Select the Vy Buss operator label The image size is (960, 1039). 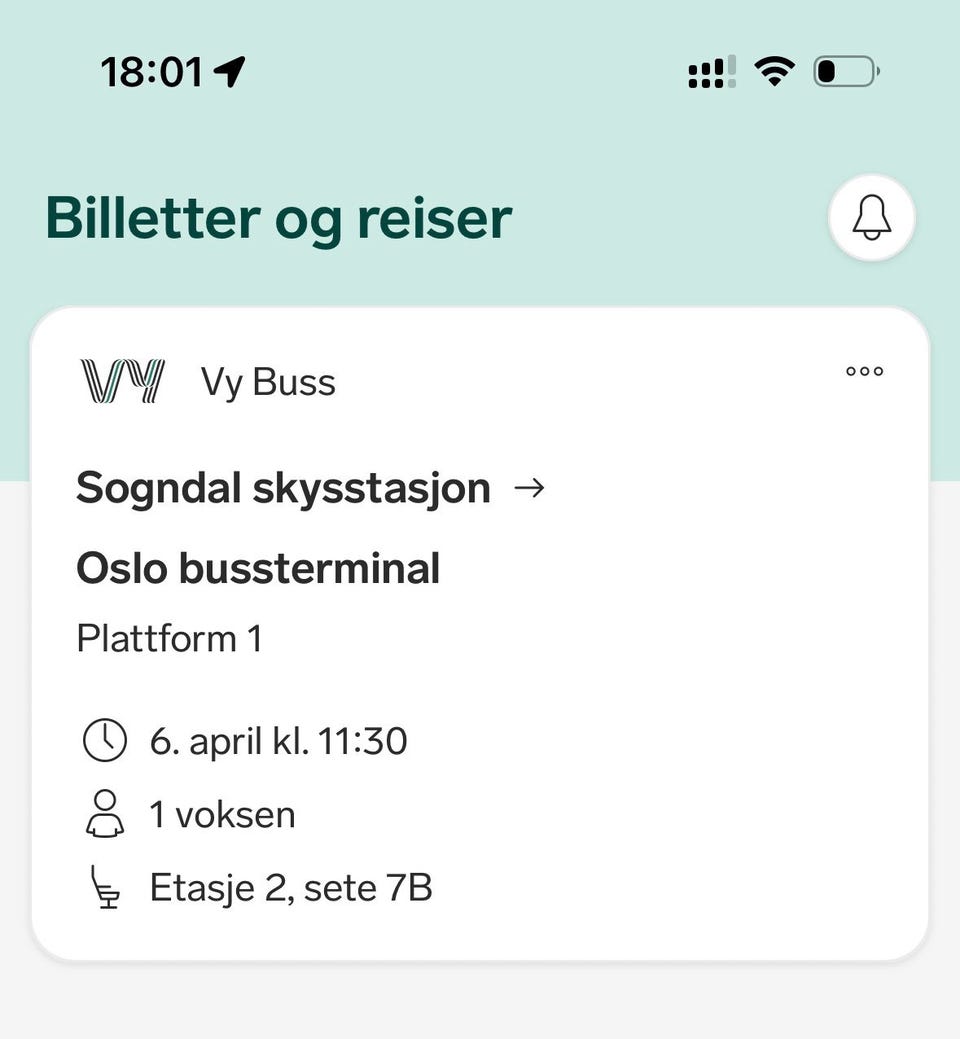point(268,382)
